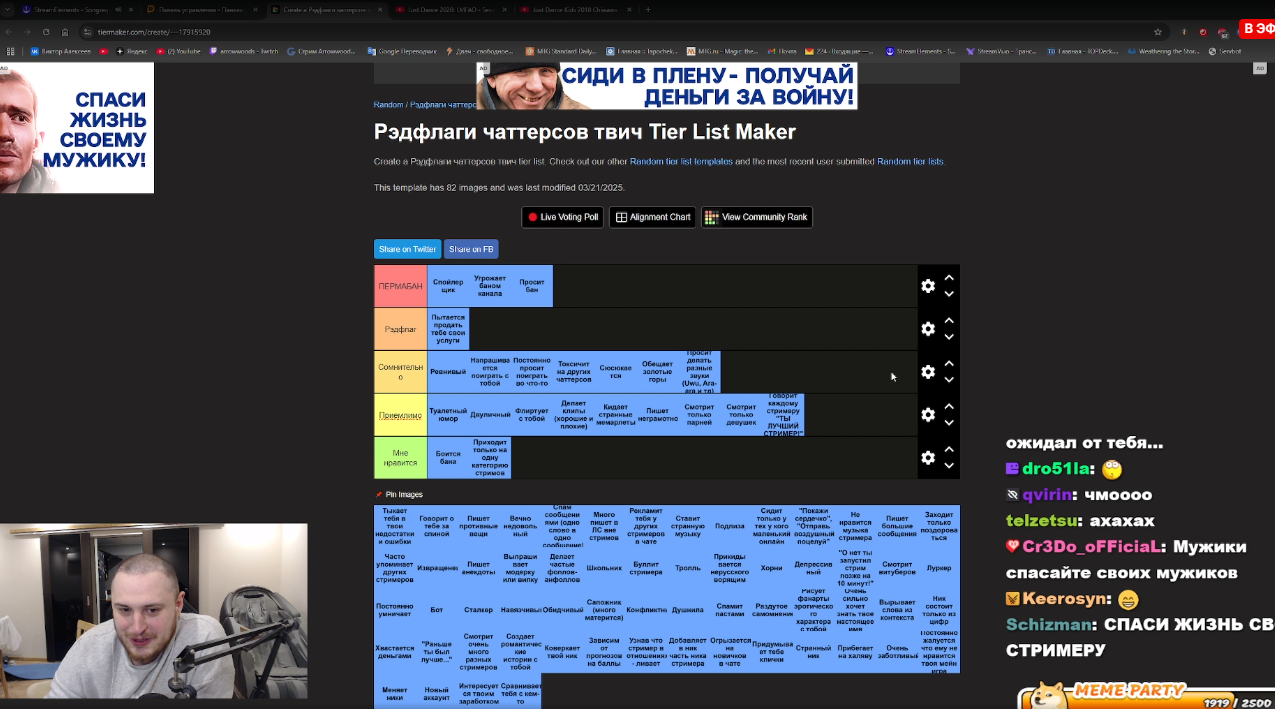Bookmark this page with star icon
This screenshot has height=709, width=1275.
1157,32
